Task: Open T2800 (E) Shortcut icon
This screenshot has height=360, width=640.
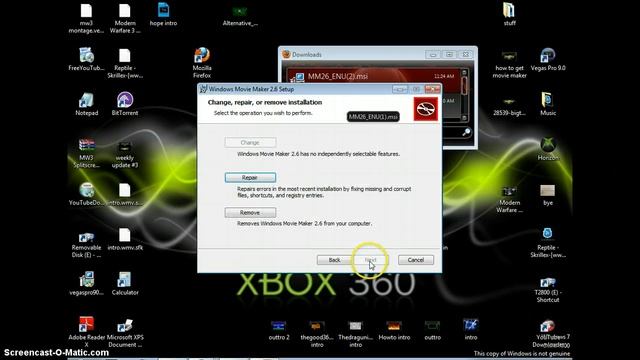Action: tap(547, 282)
